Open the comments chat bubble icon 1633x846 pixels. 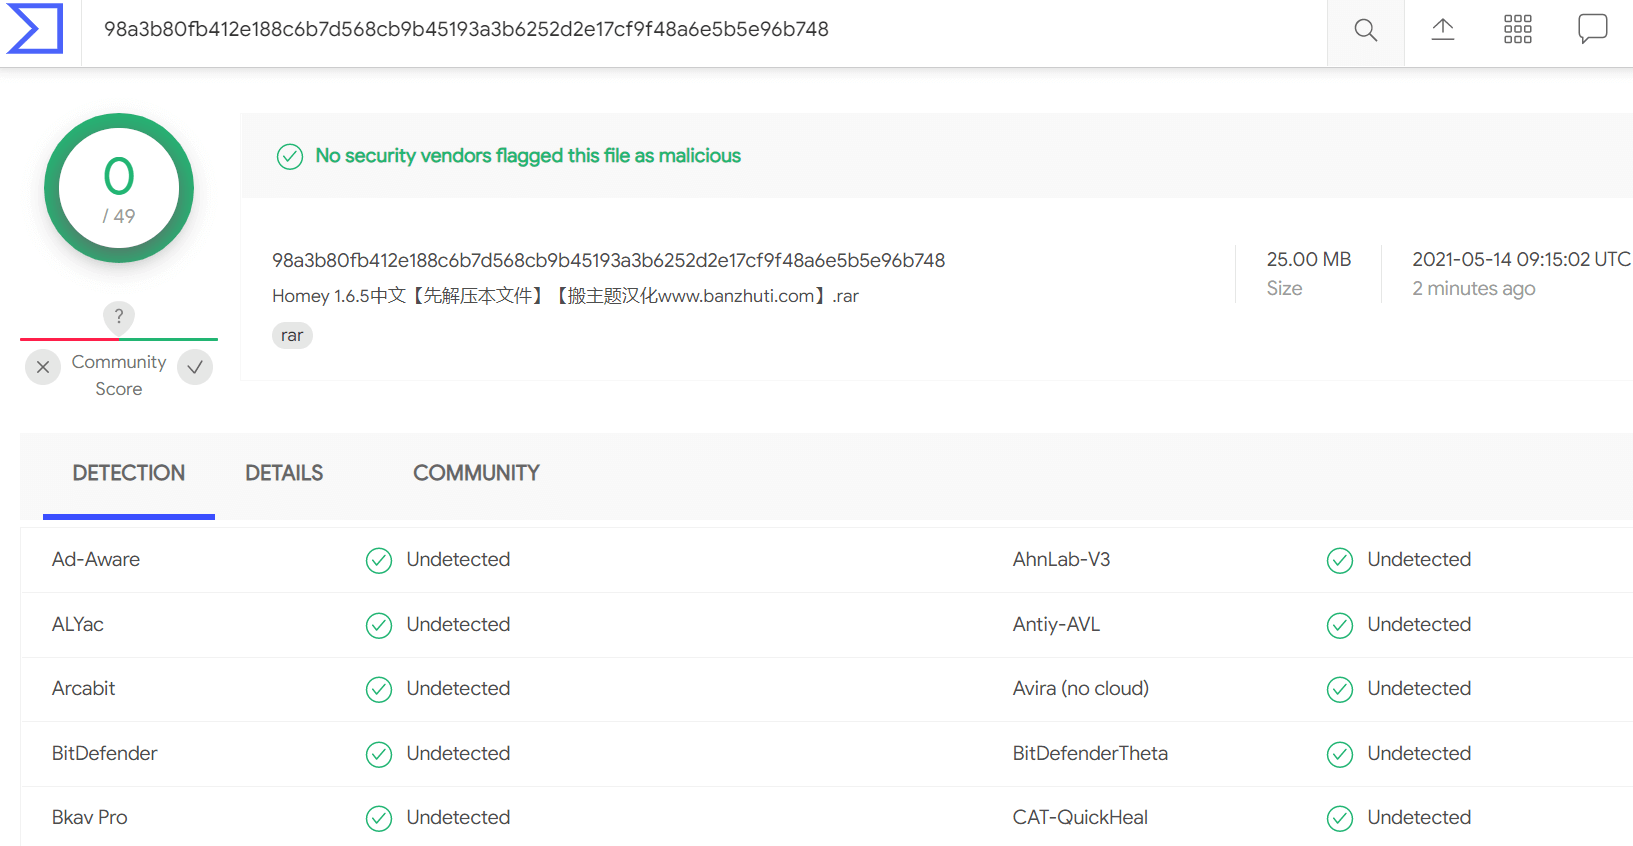pos(1592,29)
